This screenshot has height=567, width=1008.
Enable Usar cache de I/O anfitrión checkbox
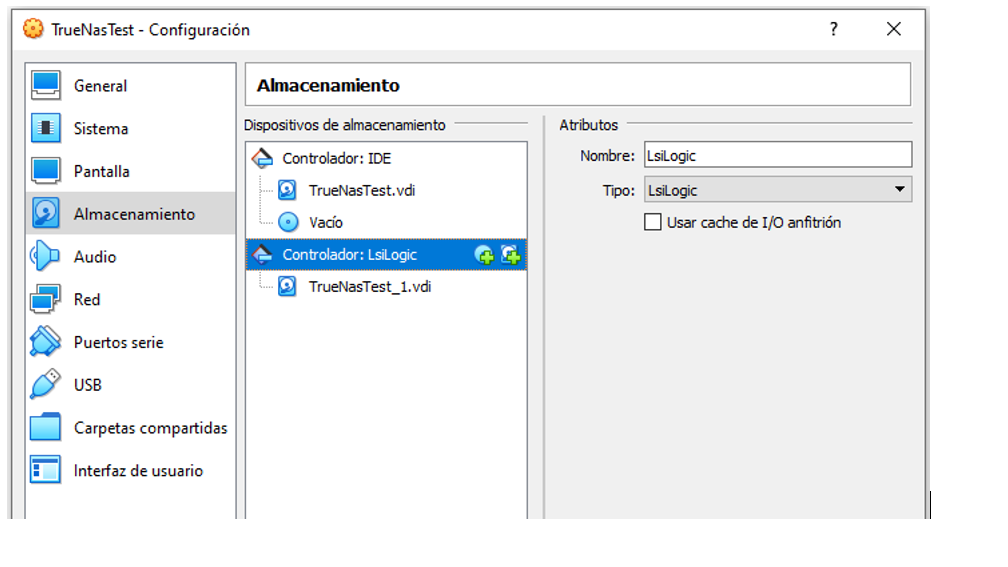click(x=652, y=222)
